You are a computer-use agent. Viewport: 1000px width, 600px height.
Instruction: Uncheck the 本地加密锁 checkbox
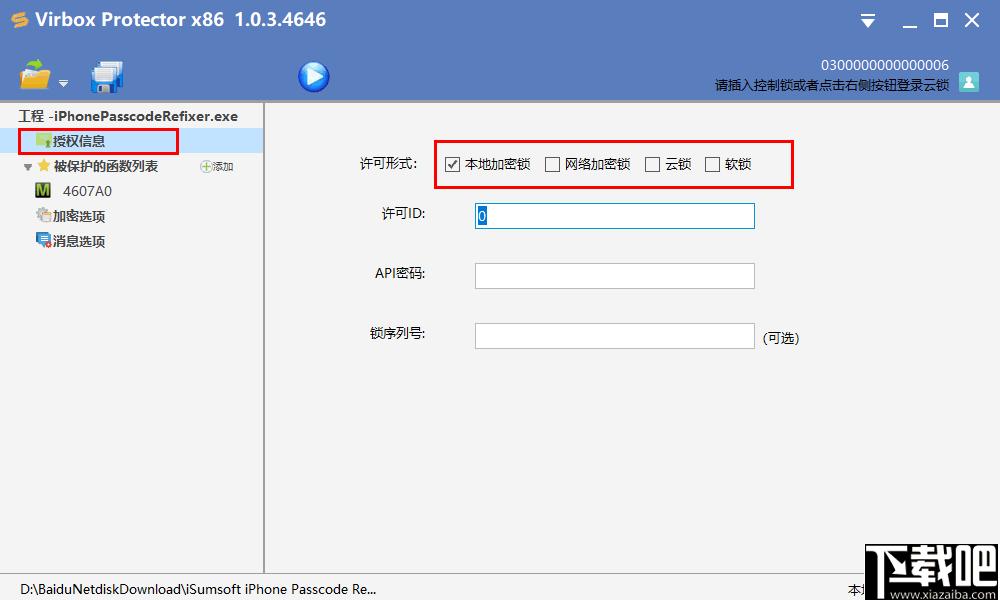click(452, 165)
